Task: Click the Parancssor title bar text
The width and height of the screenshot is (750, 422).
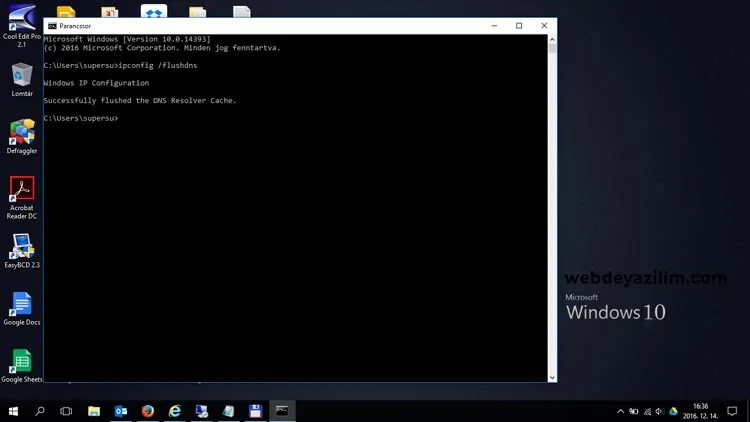Action: [75, 26]
